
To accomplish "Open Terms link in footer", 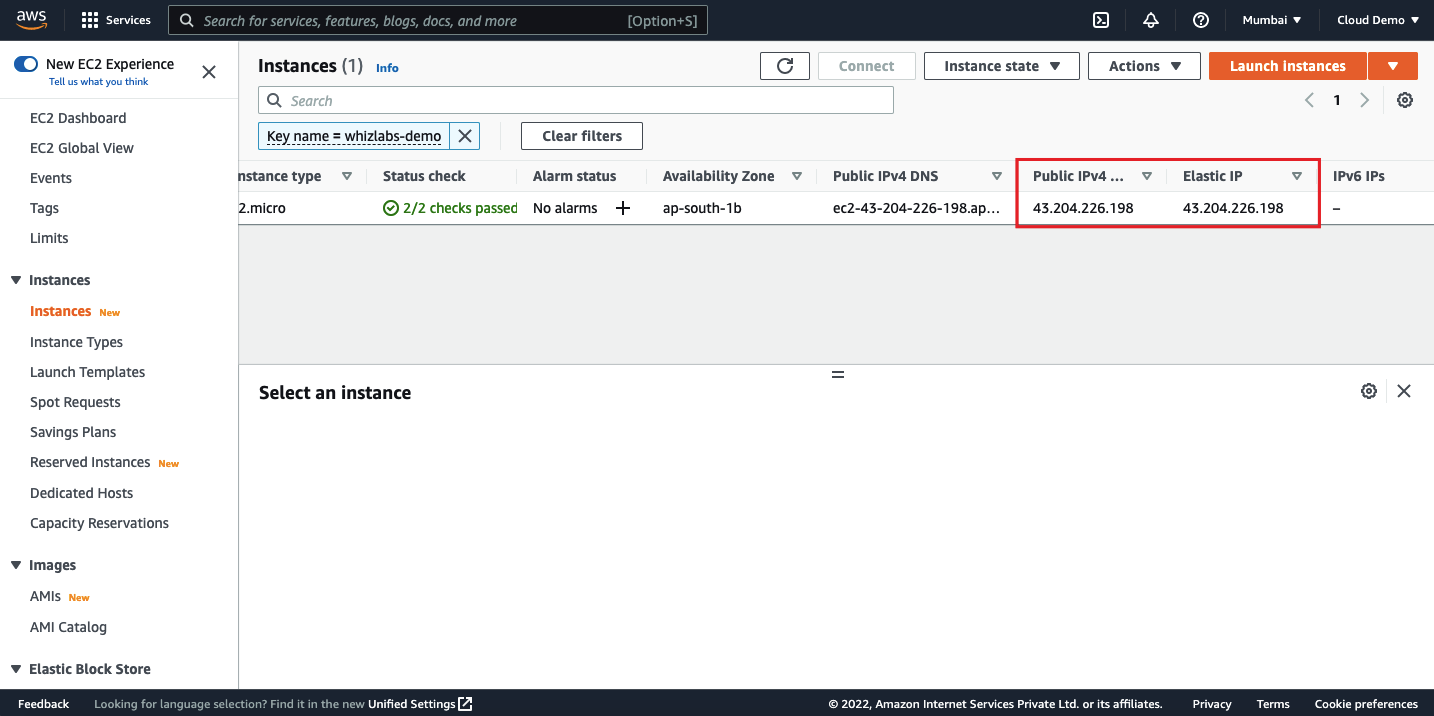I will (x=1273, y=704).
